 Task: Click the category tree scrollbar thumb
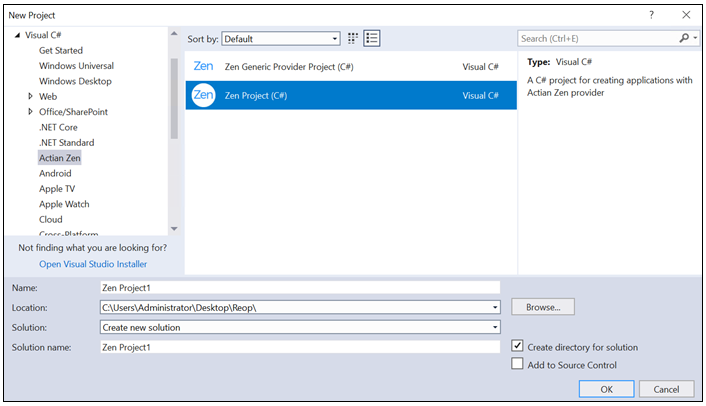(174, 98)
